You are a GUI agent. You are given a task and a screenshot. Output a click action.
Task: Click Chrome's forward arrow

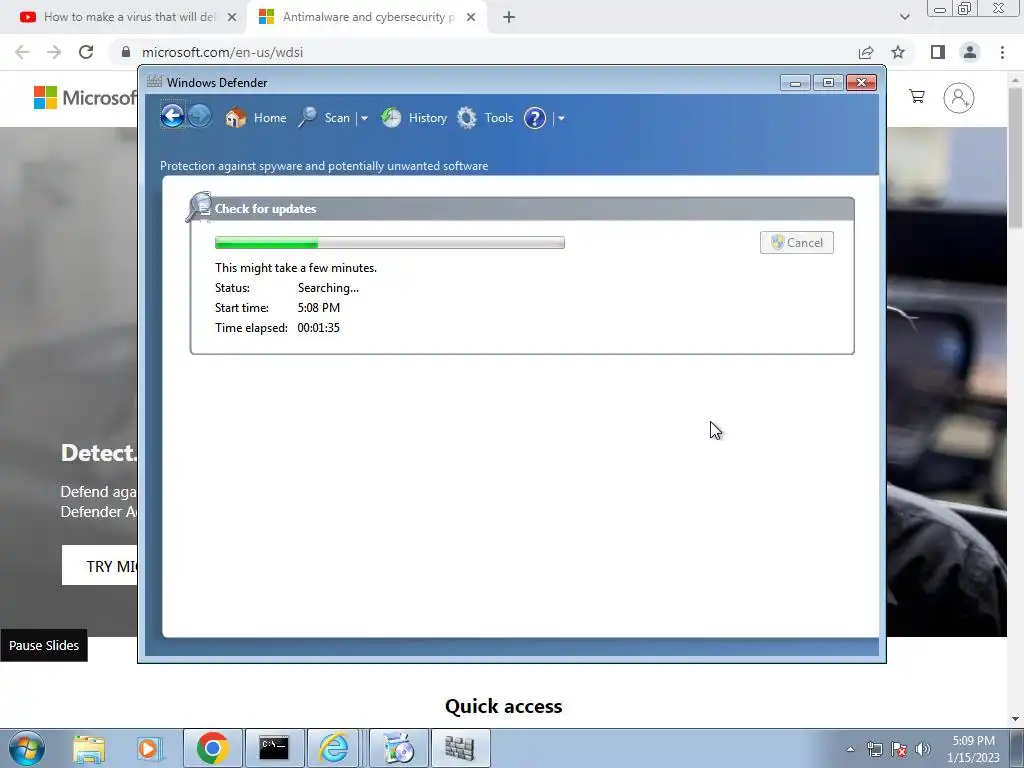point(54,52)
